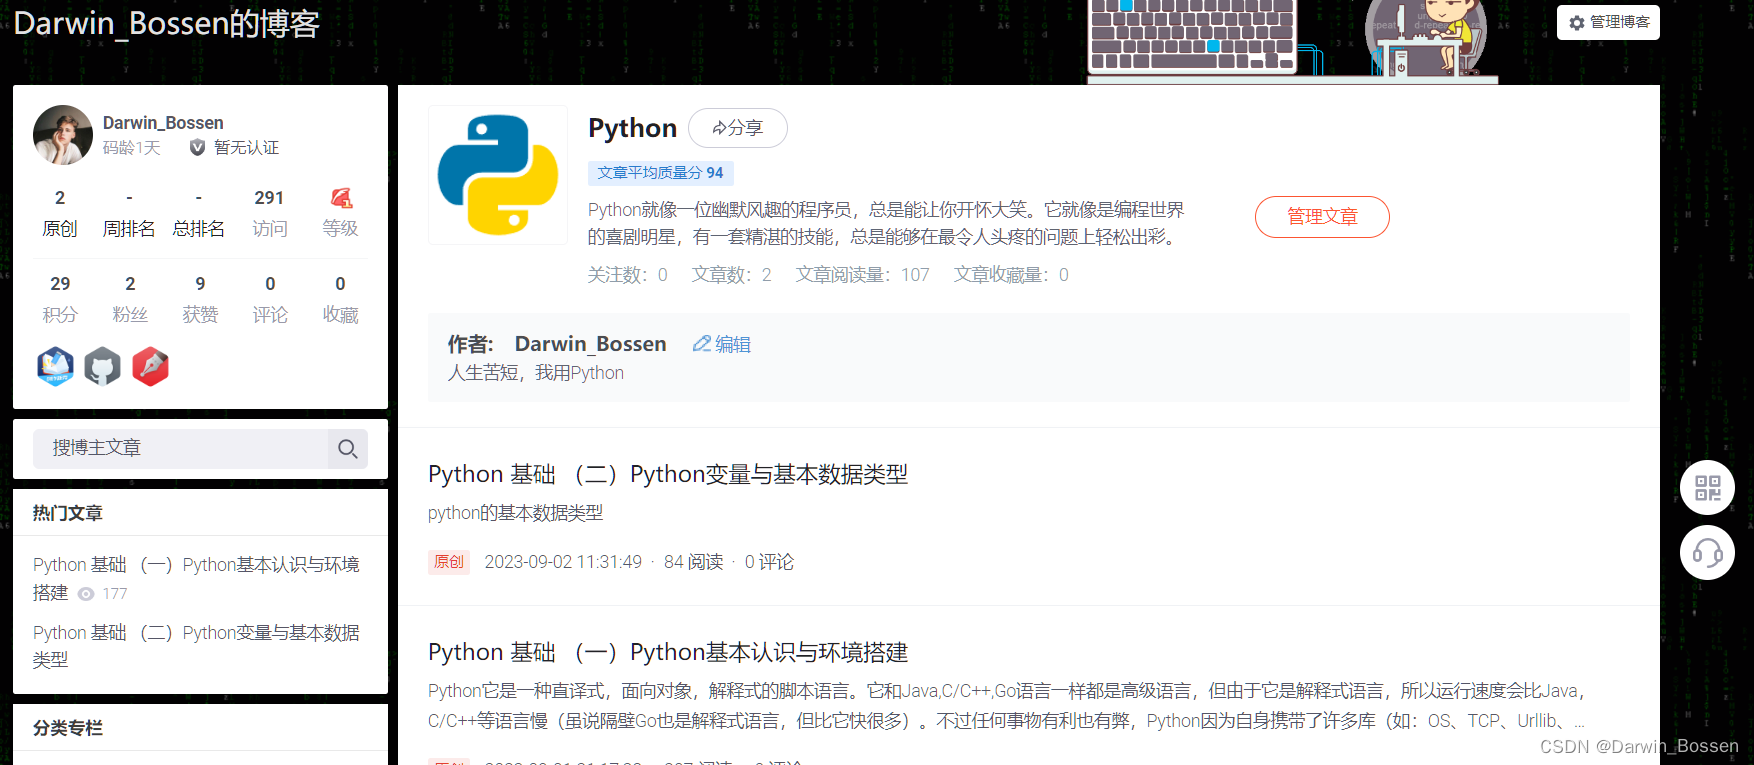Open article Python 基础 (一) in main list
This screenshot has height=765, width=1754.
click(667, 652)
